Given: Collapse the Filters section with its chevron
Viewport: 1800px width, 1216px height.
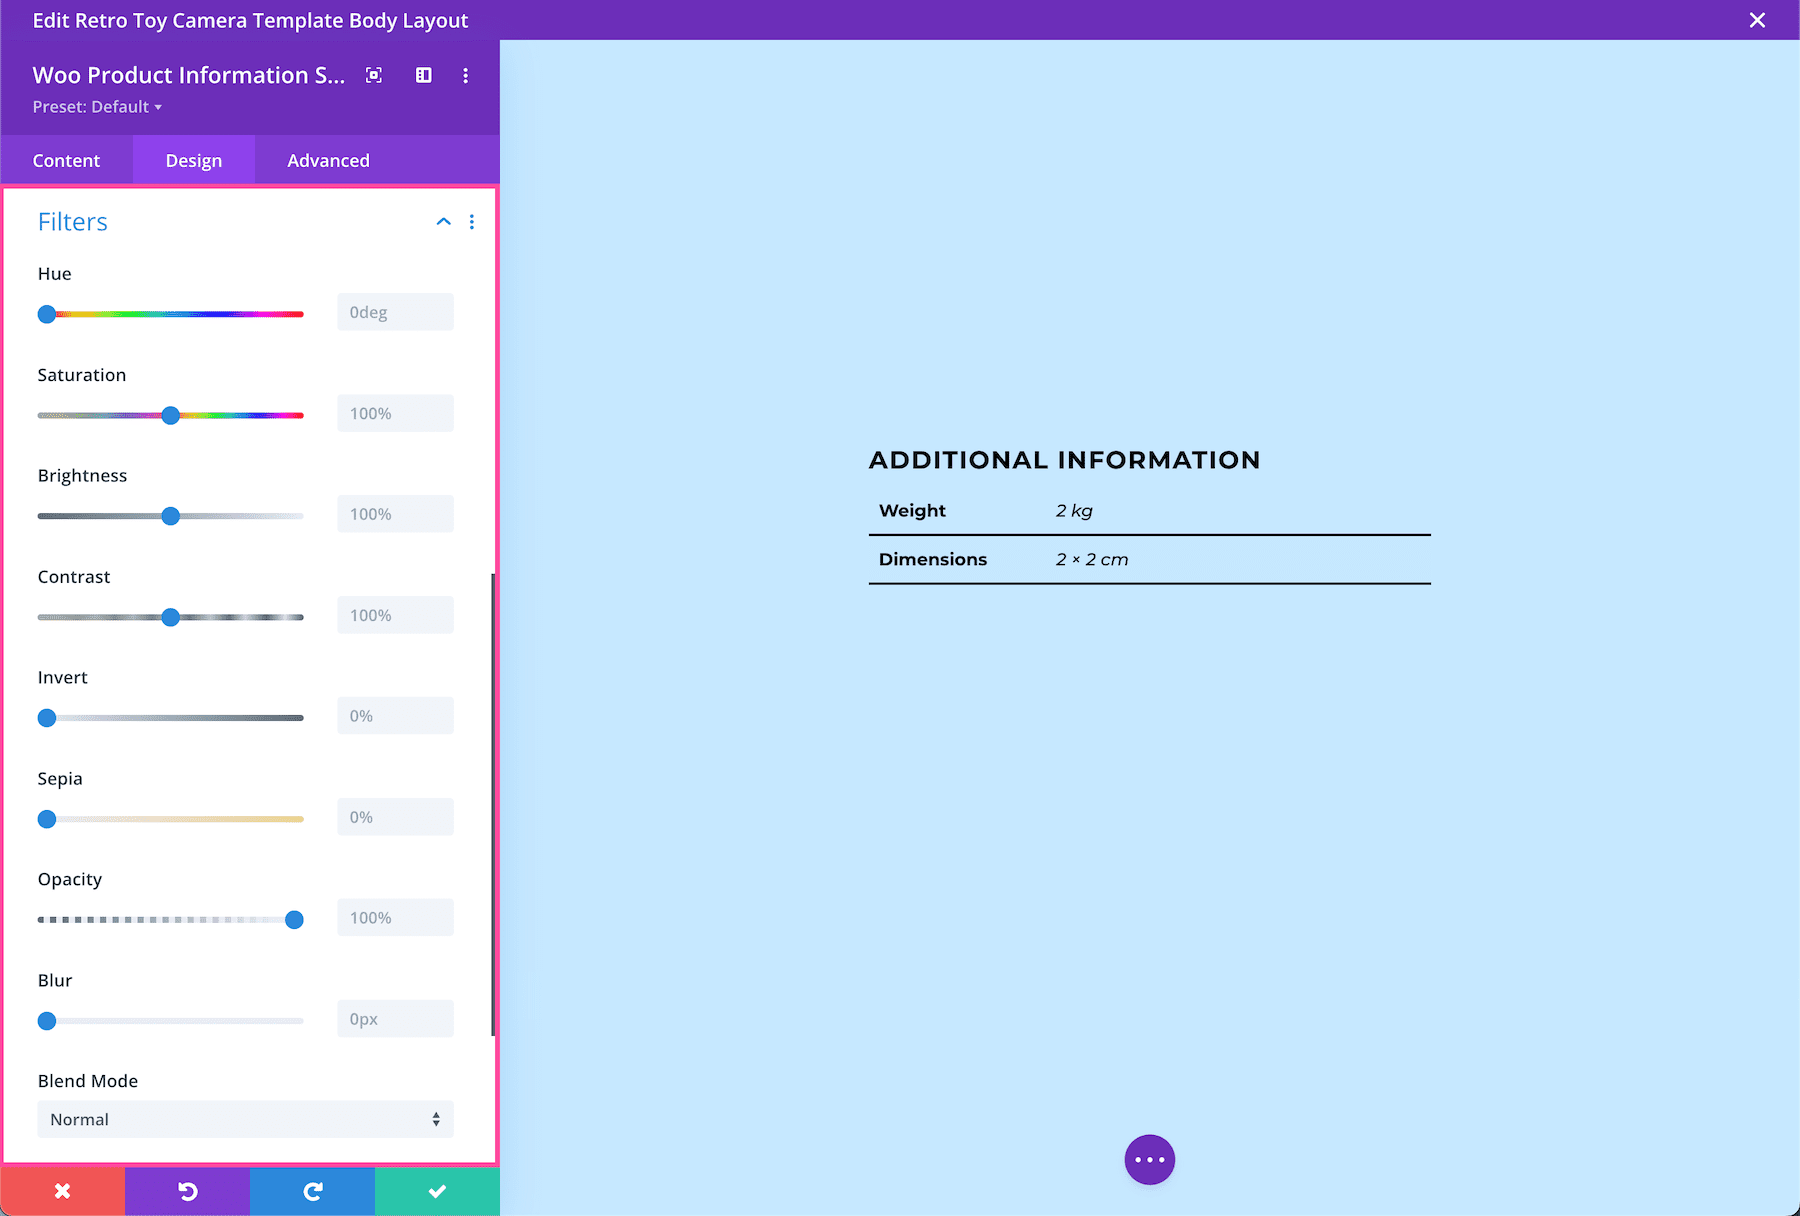Looking at the screenshot, I should click(x=443, y=222).
